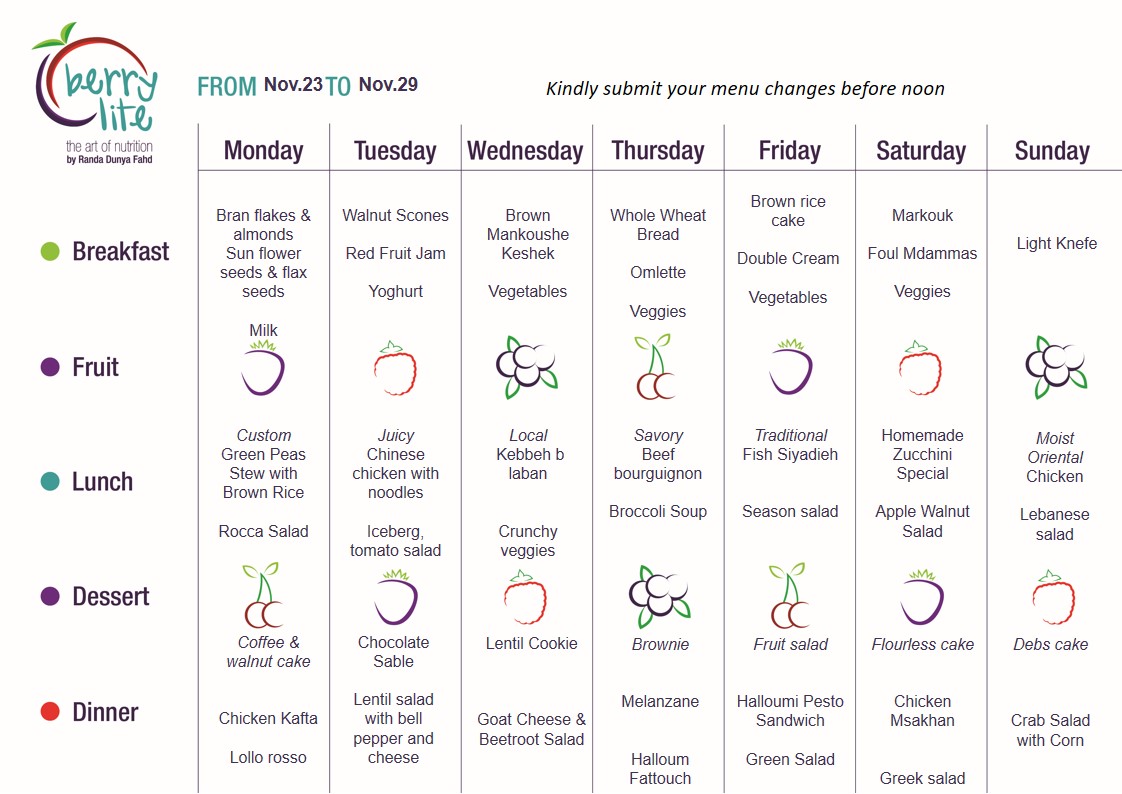Click the Berry Lite logo
Image resolution: width=1122 pixels, height=794 pixels.
click(94, 93)
